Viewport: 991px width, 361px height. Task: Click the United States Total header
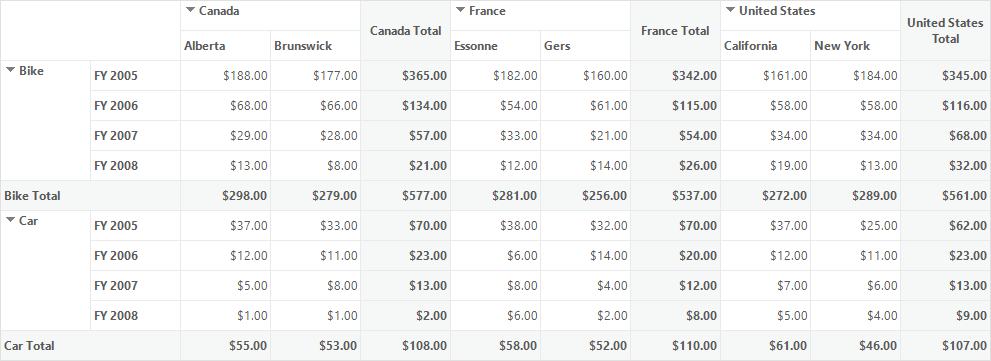pos(945,30)
